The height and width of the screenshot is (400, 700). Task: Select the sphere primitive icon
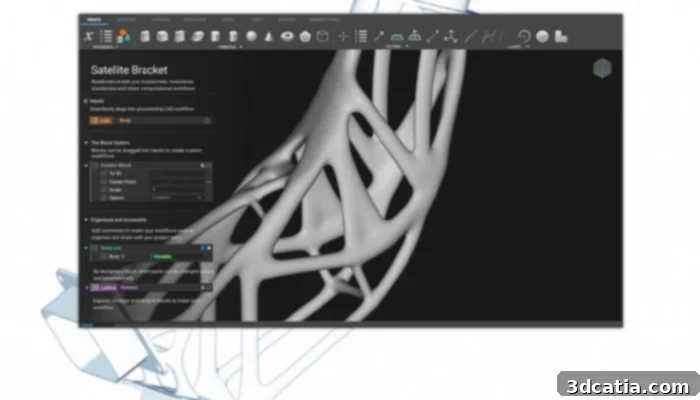click(251, 36)
